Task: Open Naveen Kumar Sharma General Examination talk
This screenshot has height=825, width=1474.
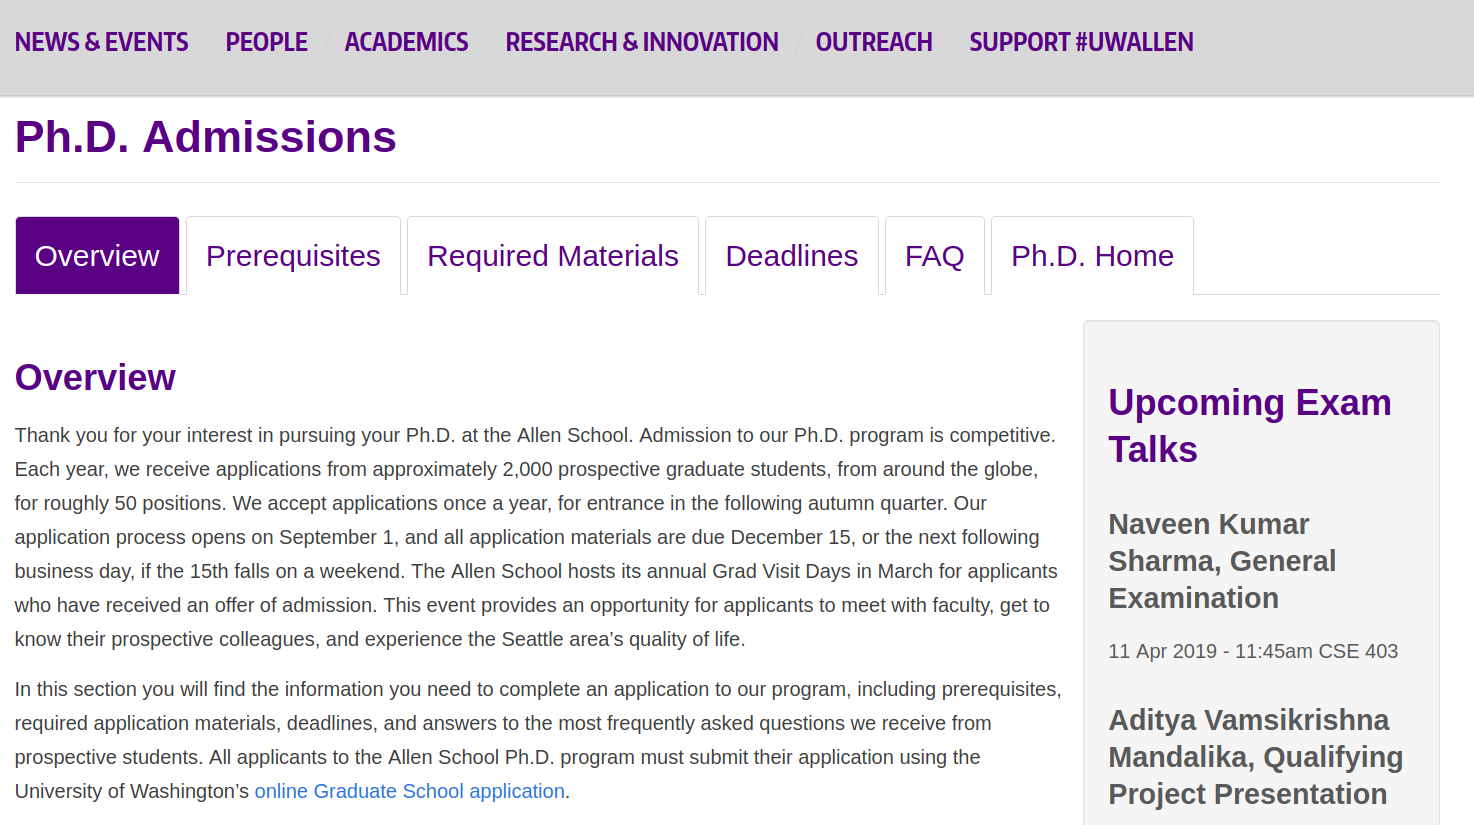Action: point(1222,561)
